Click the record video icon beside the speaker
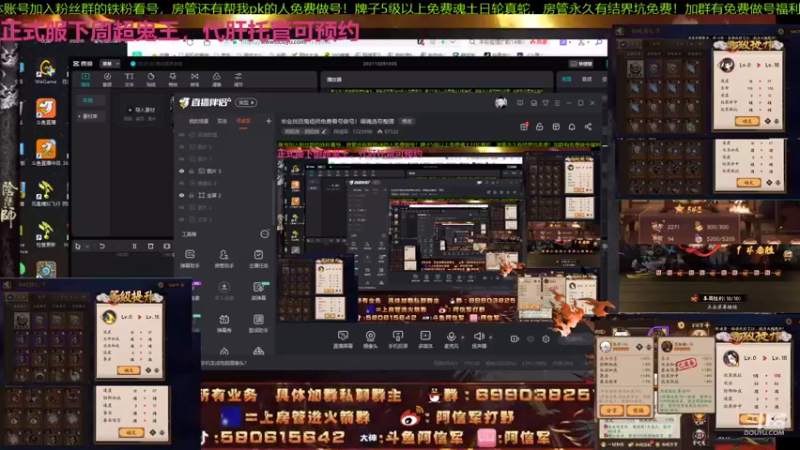The image size is (800, 450). pos(514,339)
